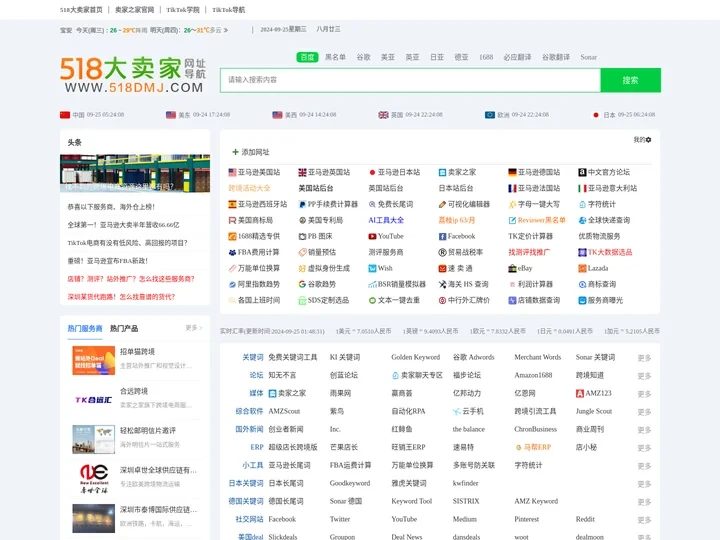The width and height of the screenshot is (720, 540).
Task: Open 亚马逊西班牙站 with Spanish flag icon
Action: (x=258, y=204)
